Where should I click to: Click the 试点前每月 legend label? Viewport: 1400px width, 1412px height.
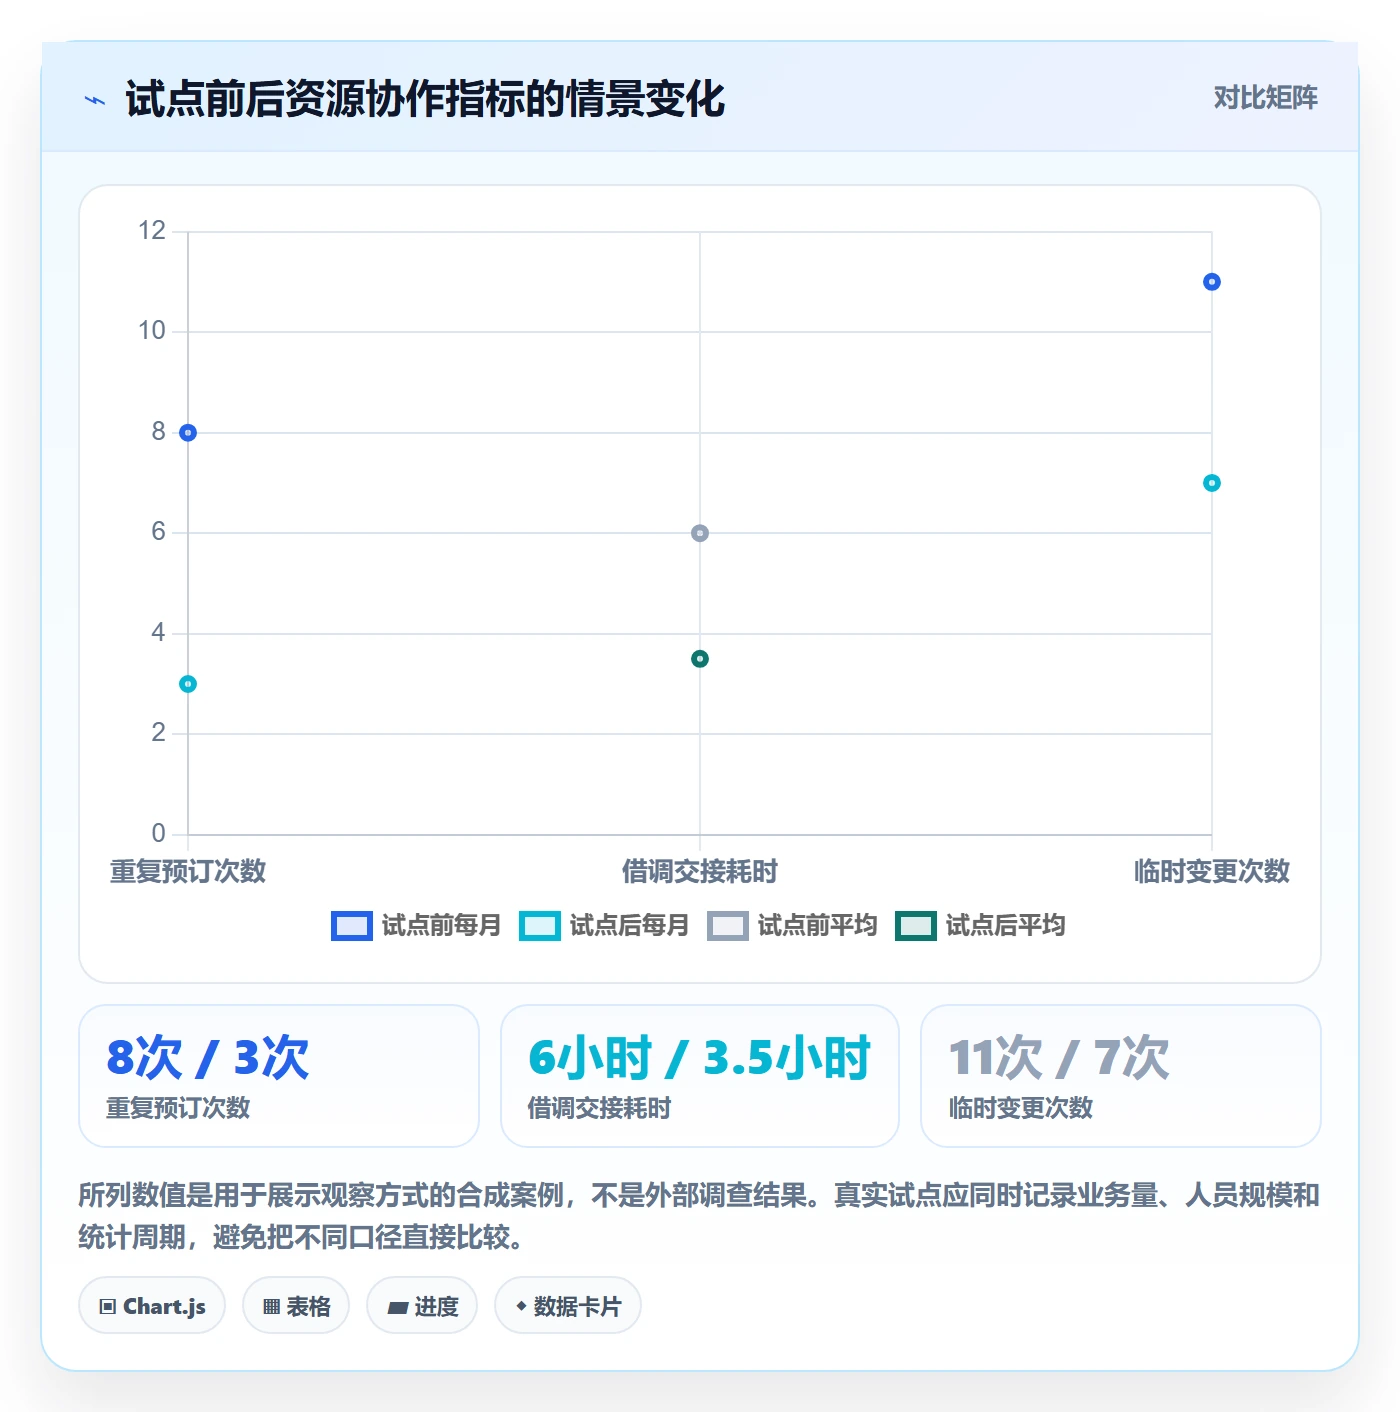[441, 926]
